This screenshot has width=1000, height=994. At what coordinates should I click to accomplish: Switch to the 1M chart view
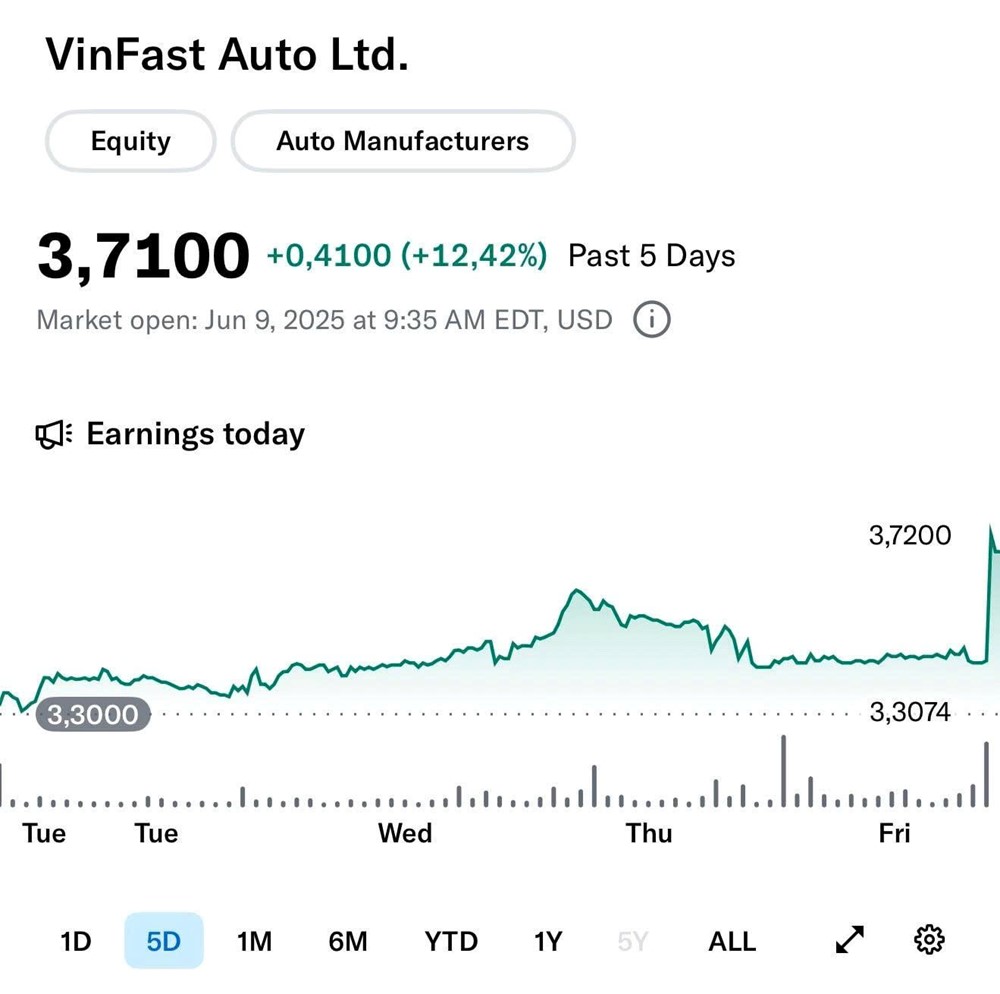coord(255,941)
